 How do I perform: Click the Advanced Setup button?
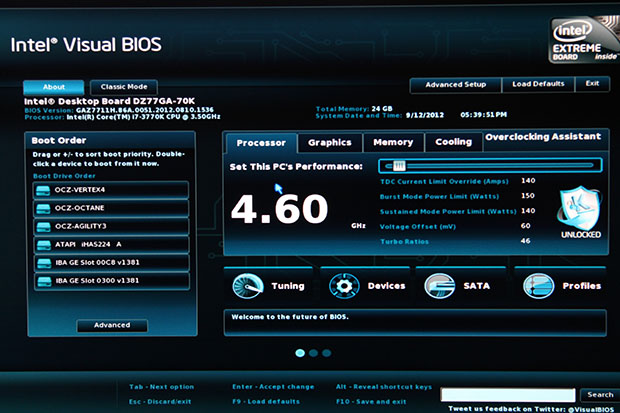click(455, 85)
